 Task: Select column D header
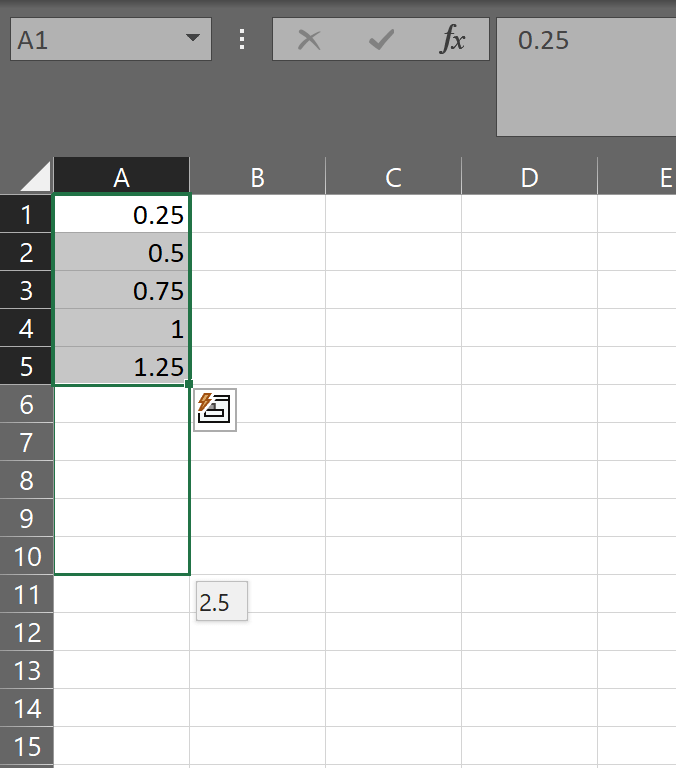click(x=529, y=177)
